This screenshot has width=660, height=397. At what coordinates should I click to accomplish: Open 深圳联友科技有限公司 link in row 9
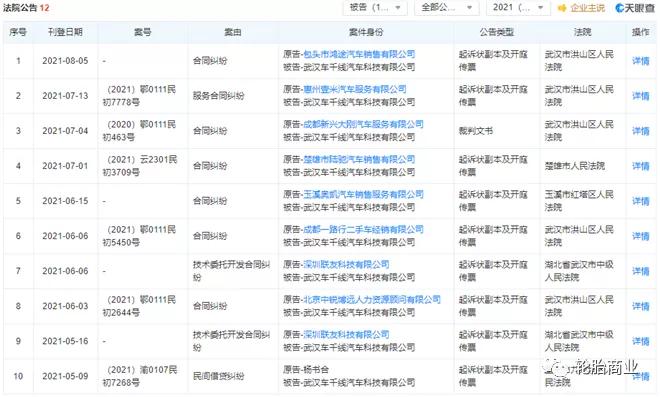pyautogui.click(x=346, y=334)
